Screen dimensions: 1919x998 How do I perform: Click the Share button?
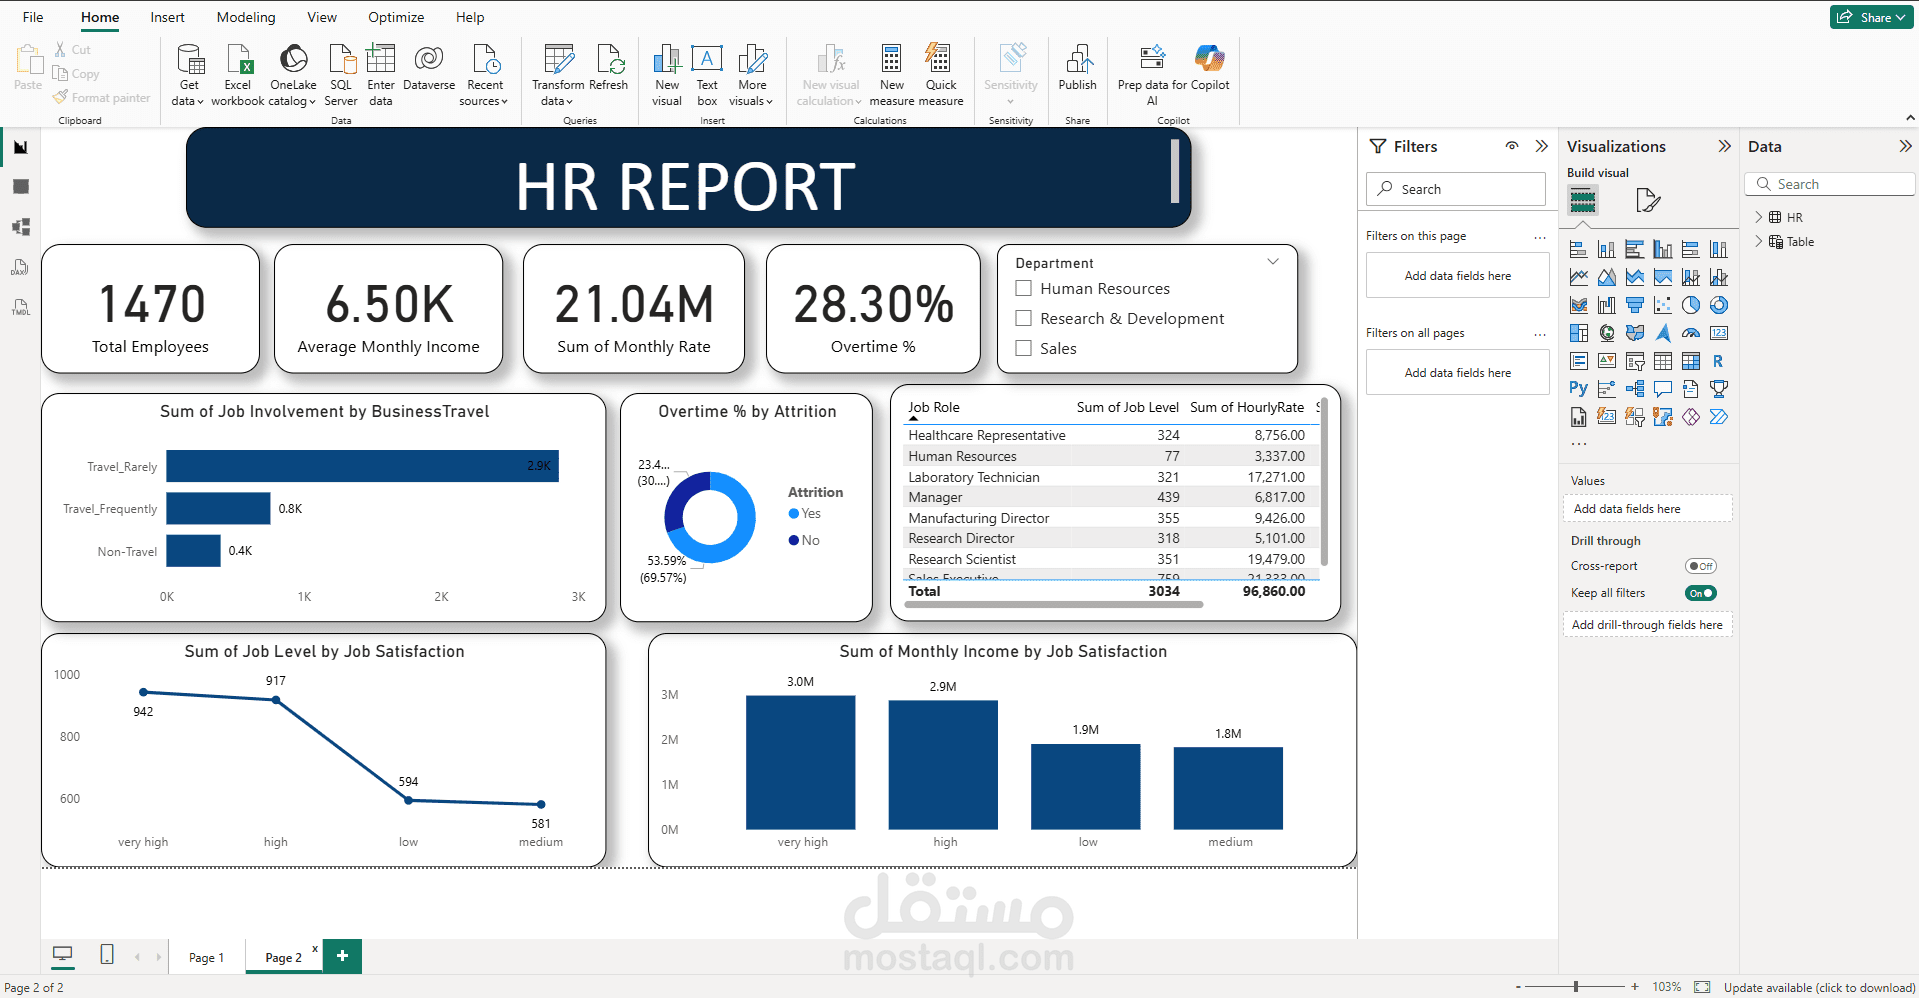[1871, 17]
